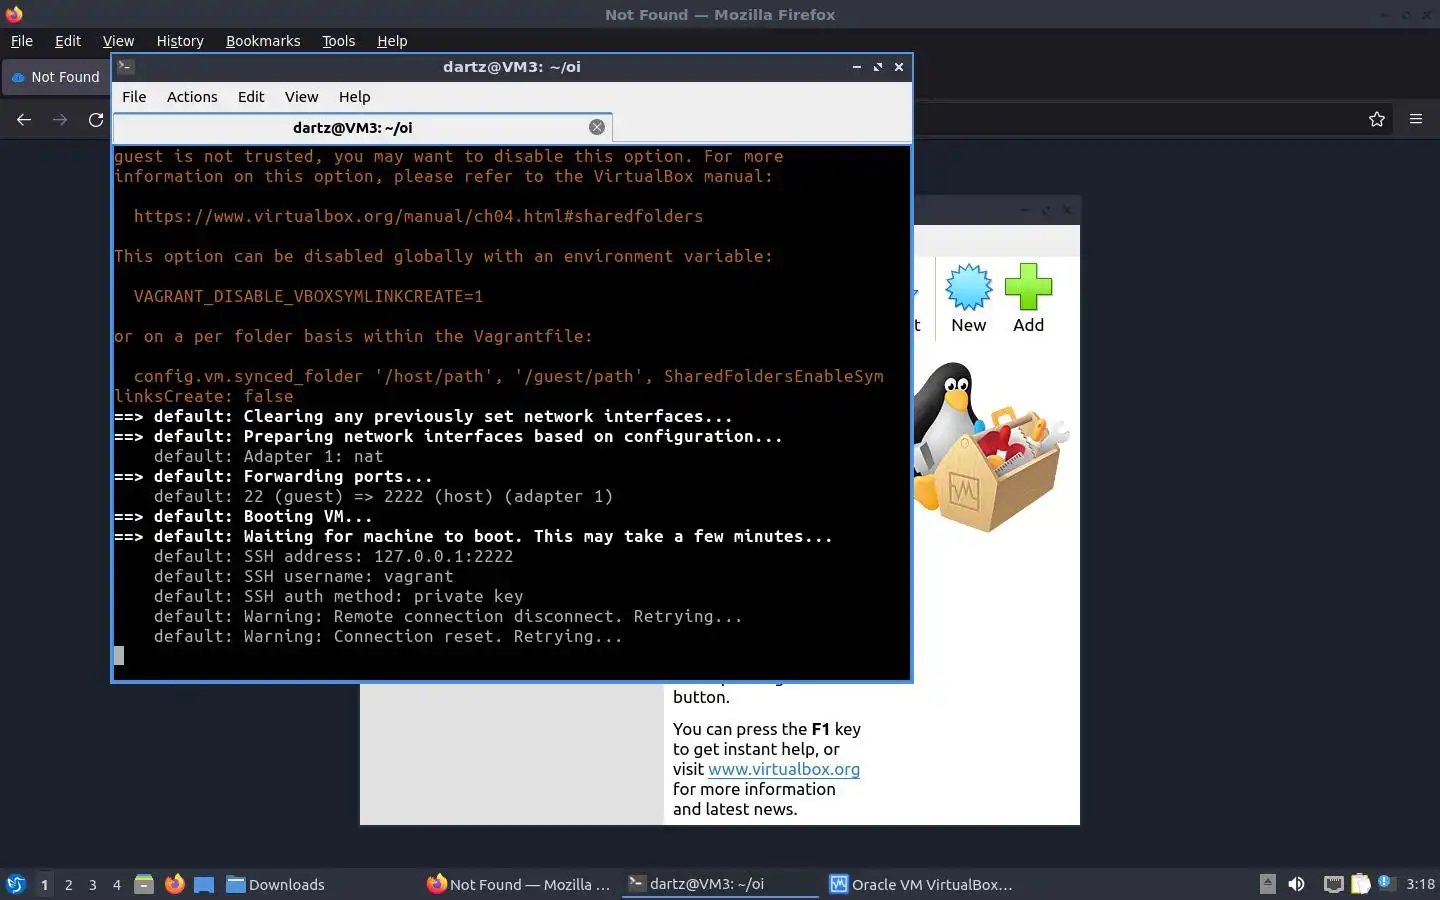1440x900 pixels.
Task: Open the History menu in Firefox
Action: coord(180,41)
